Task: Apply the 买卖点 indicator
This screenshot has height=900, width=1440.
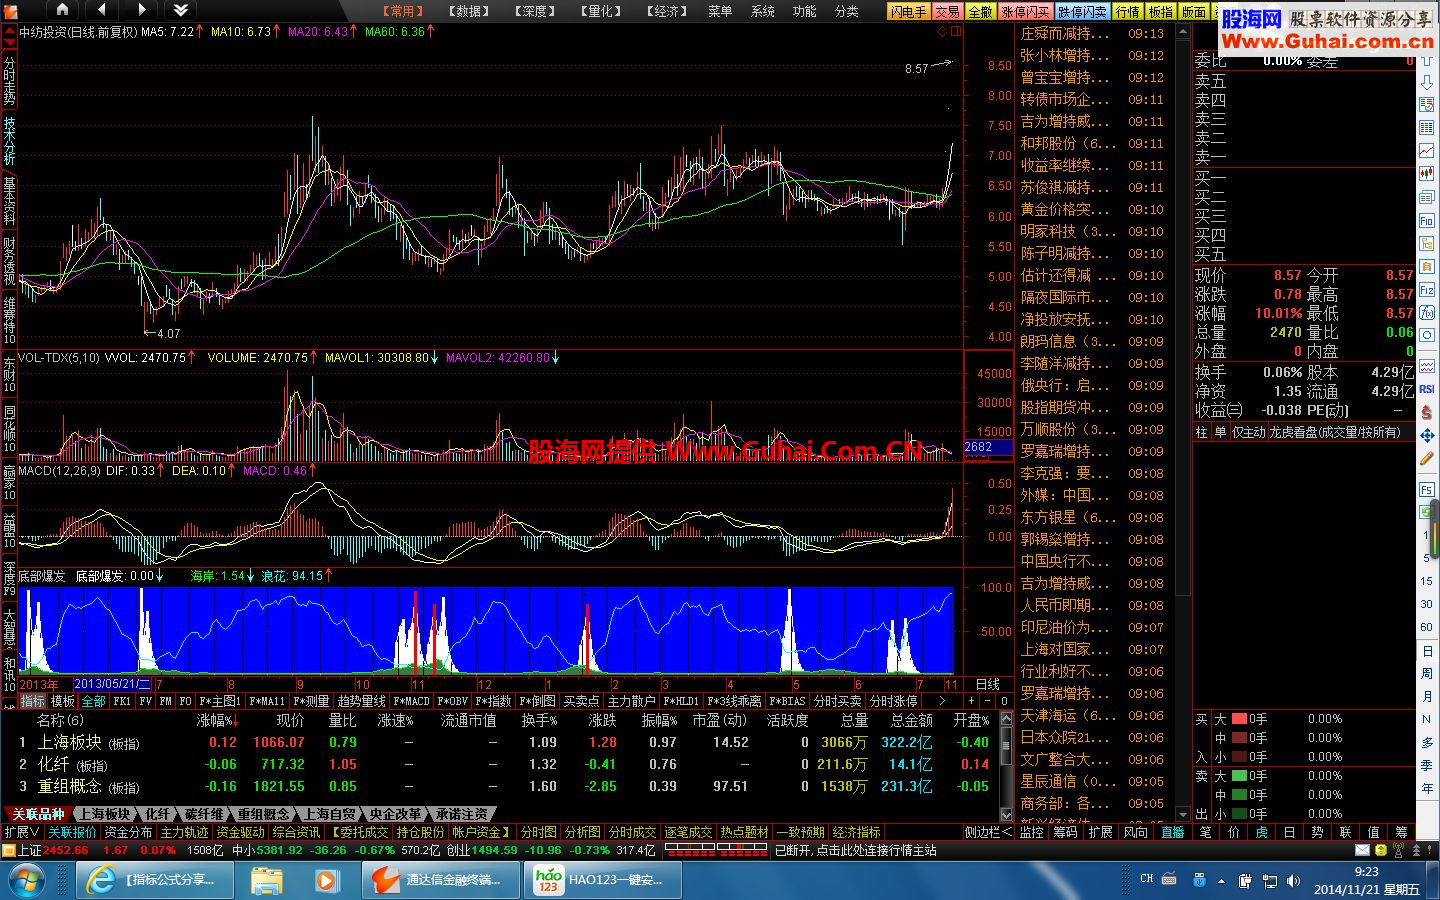Action: point(581,702)
